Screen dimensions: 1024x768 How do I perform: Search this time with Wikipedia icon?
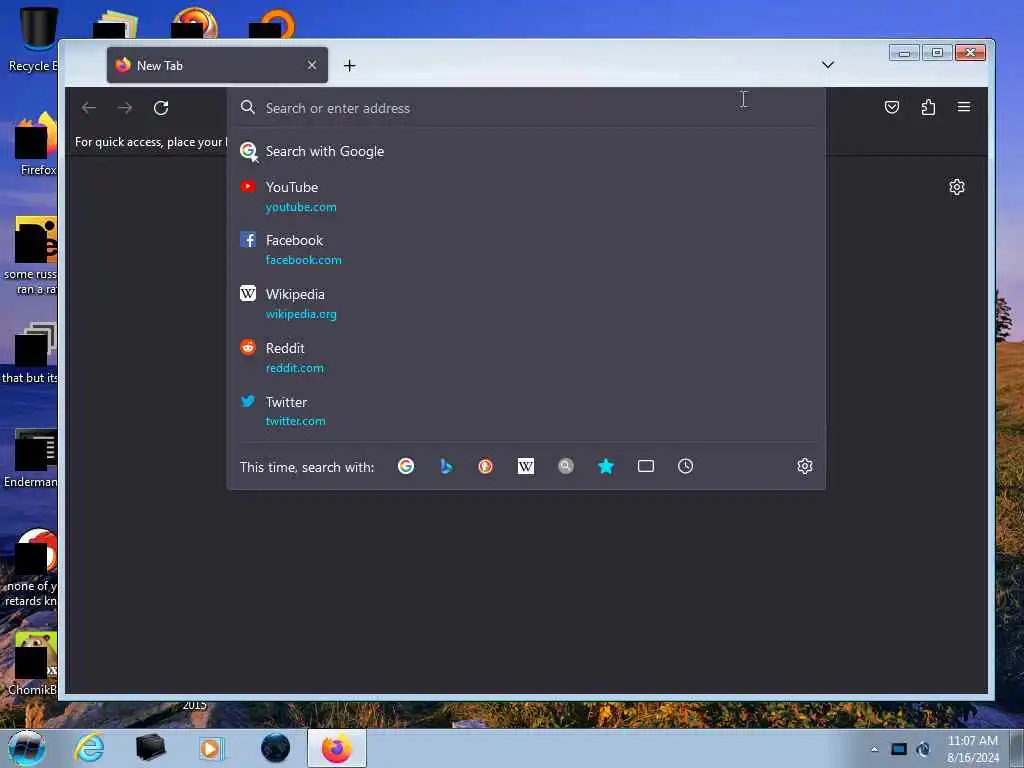coord(526,466)
